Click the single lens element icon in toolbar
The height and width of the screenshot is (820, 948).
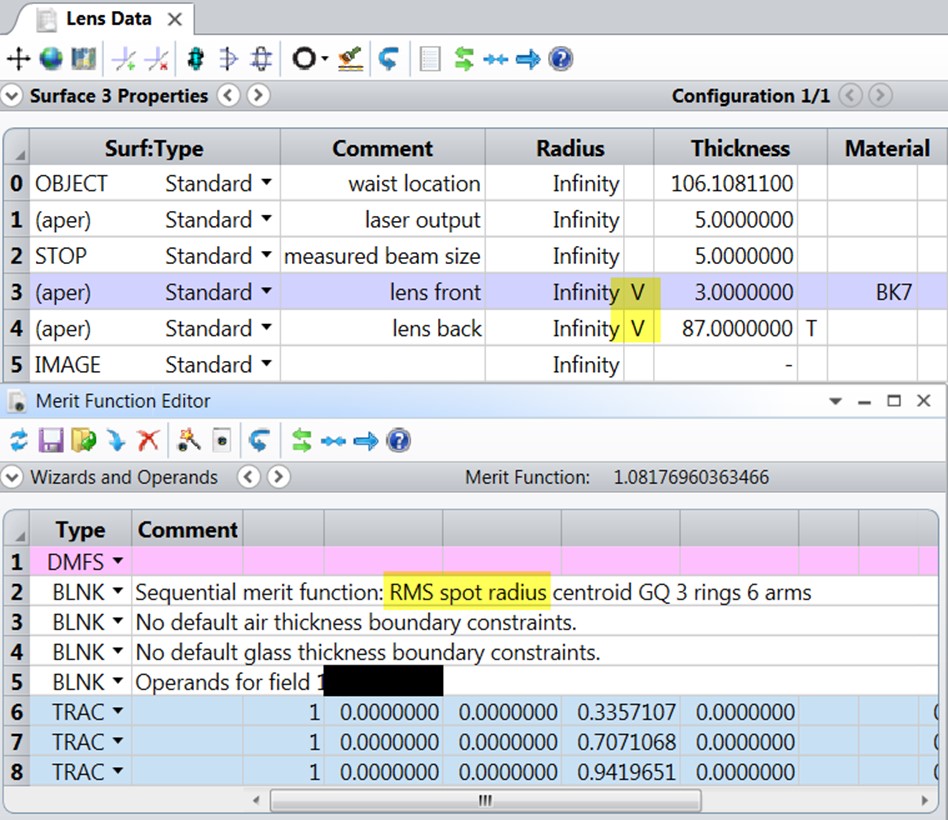coord(228,59)
